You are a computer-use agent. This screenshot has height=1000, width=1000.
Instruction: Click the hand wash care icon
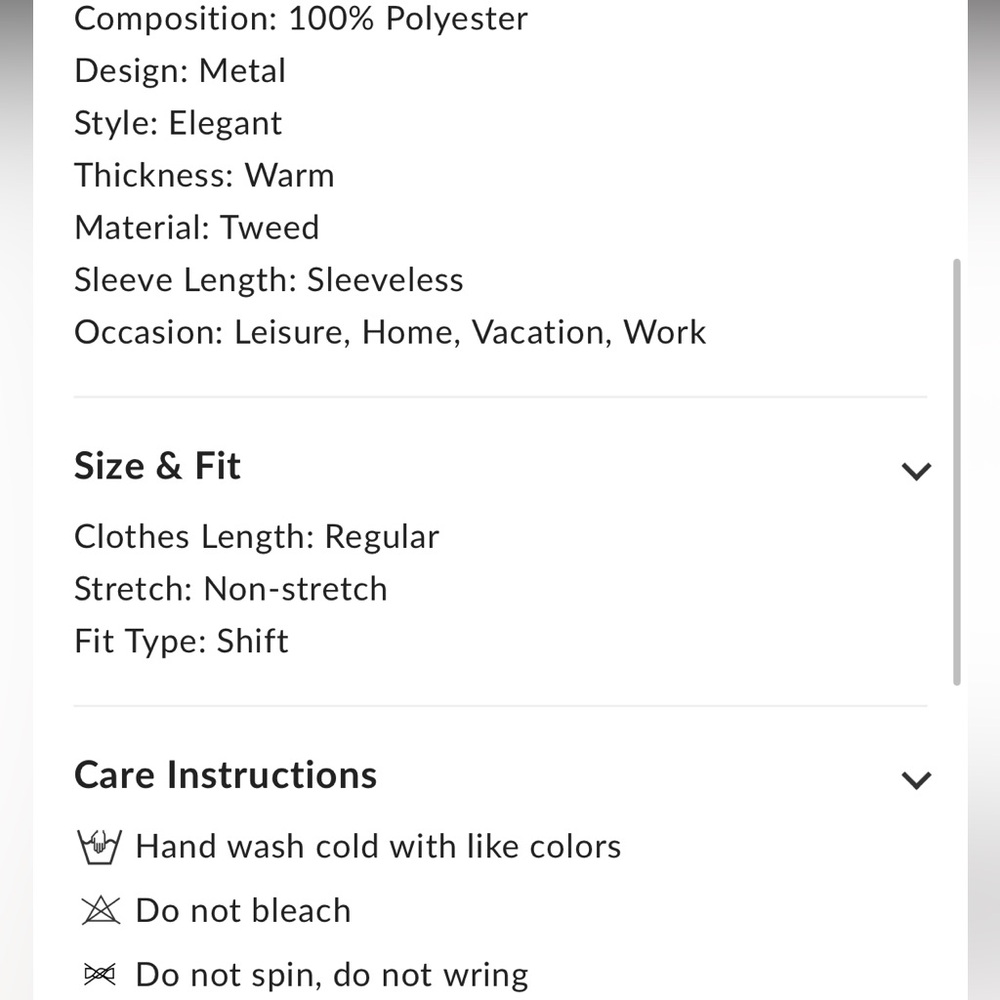click(99, 846)
